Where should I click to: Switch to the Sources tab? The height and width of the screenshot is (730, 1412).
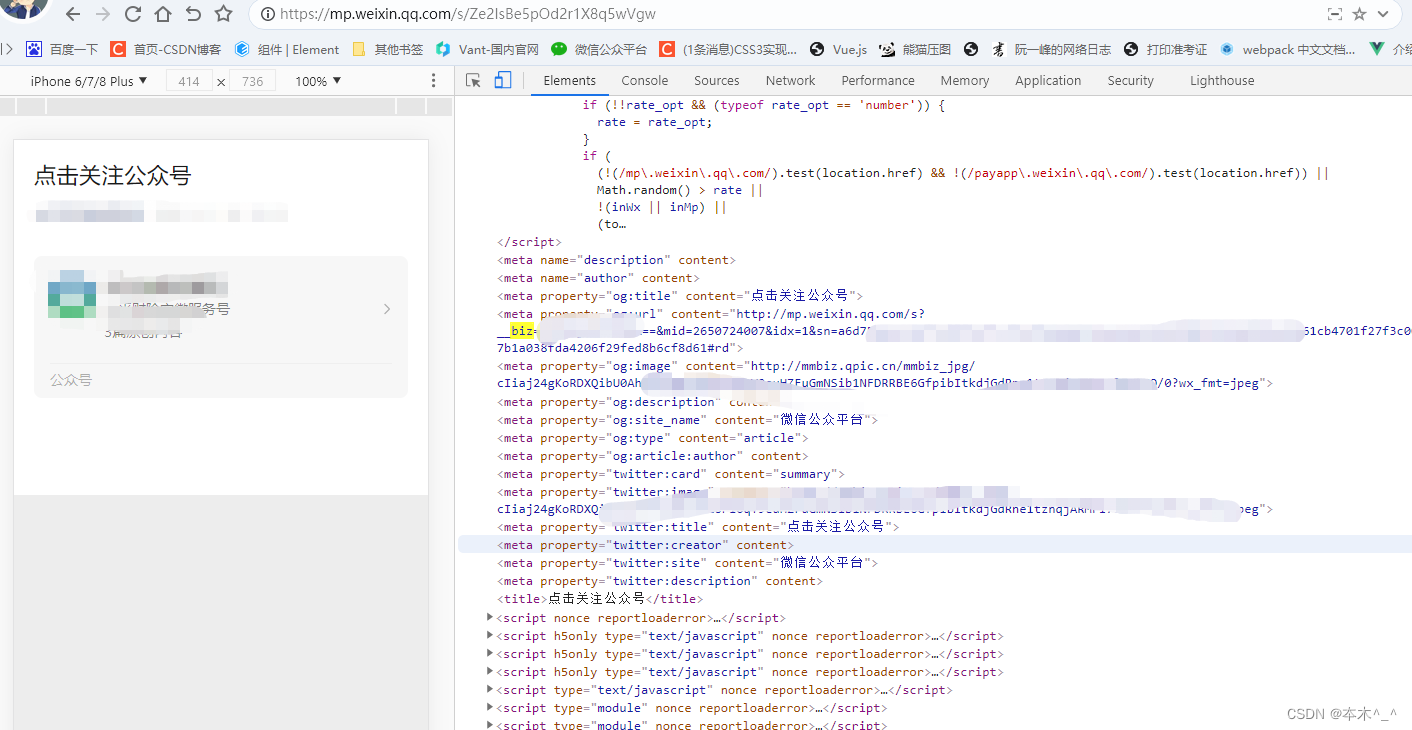(x=717, y=80)
